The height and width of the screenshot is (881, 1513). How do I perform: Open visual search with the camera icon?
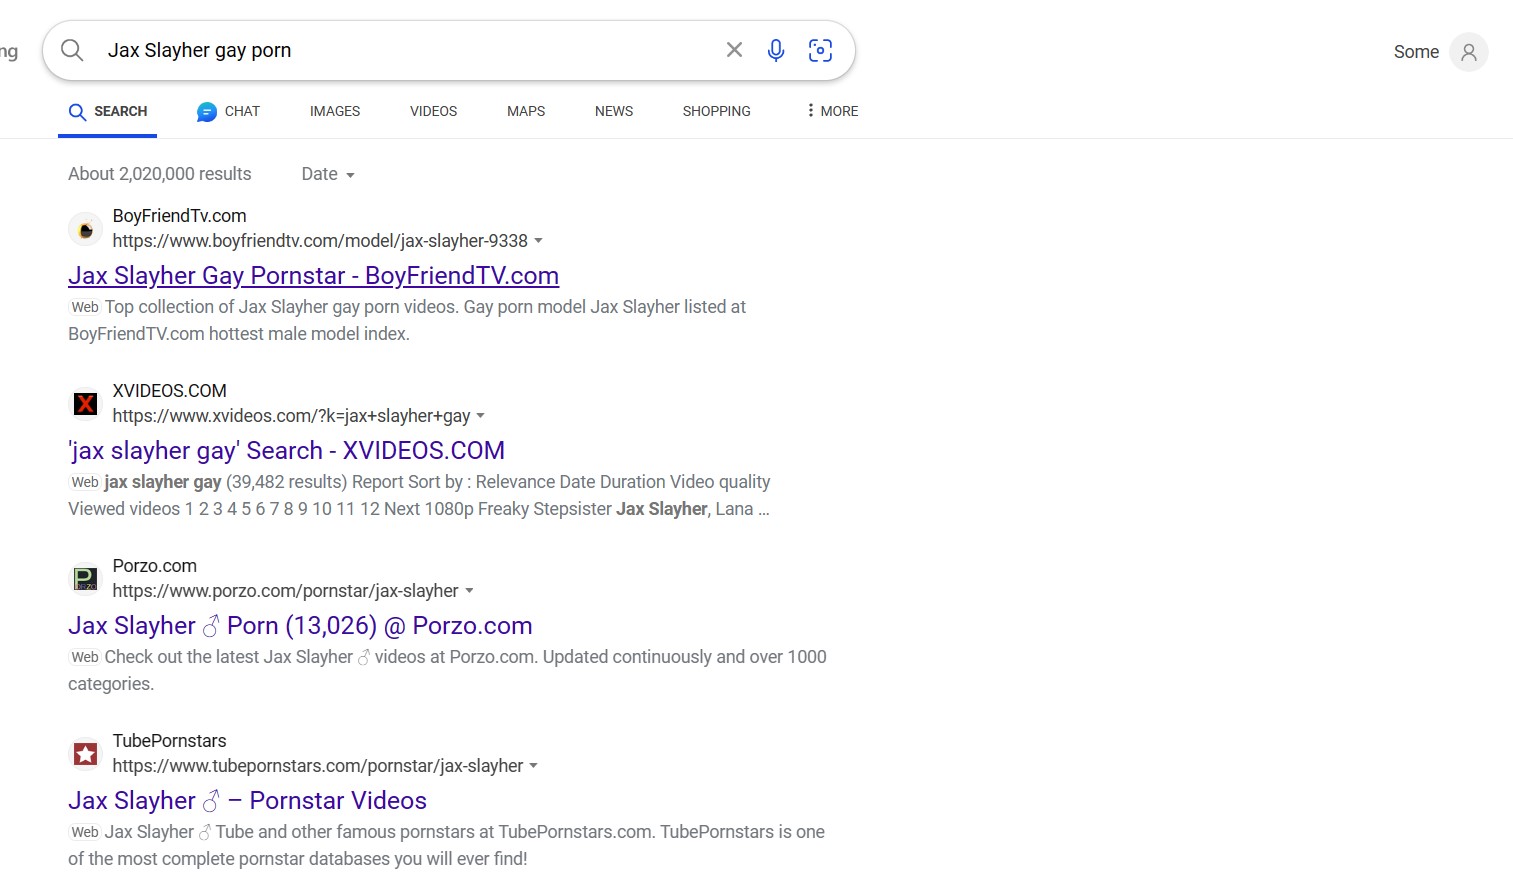pos(820,50)
